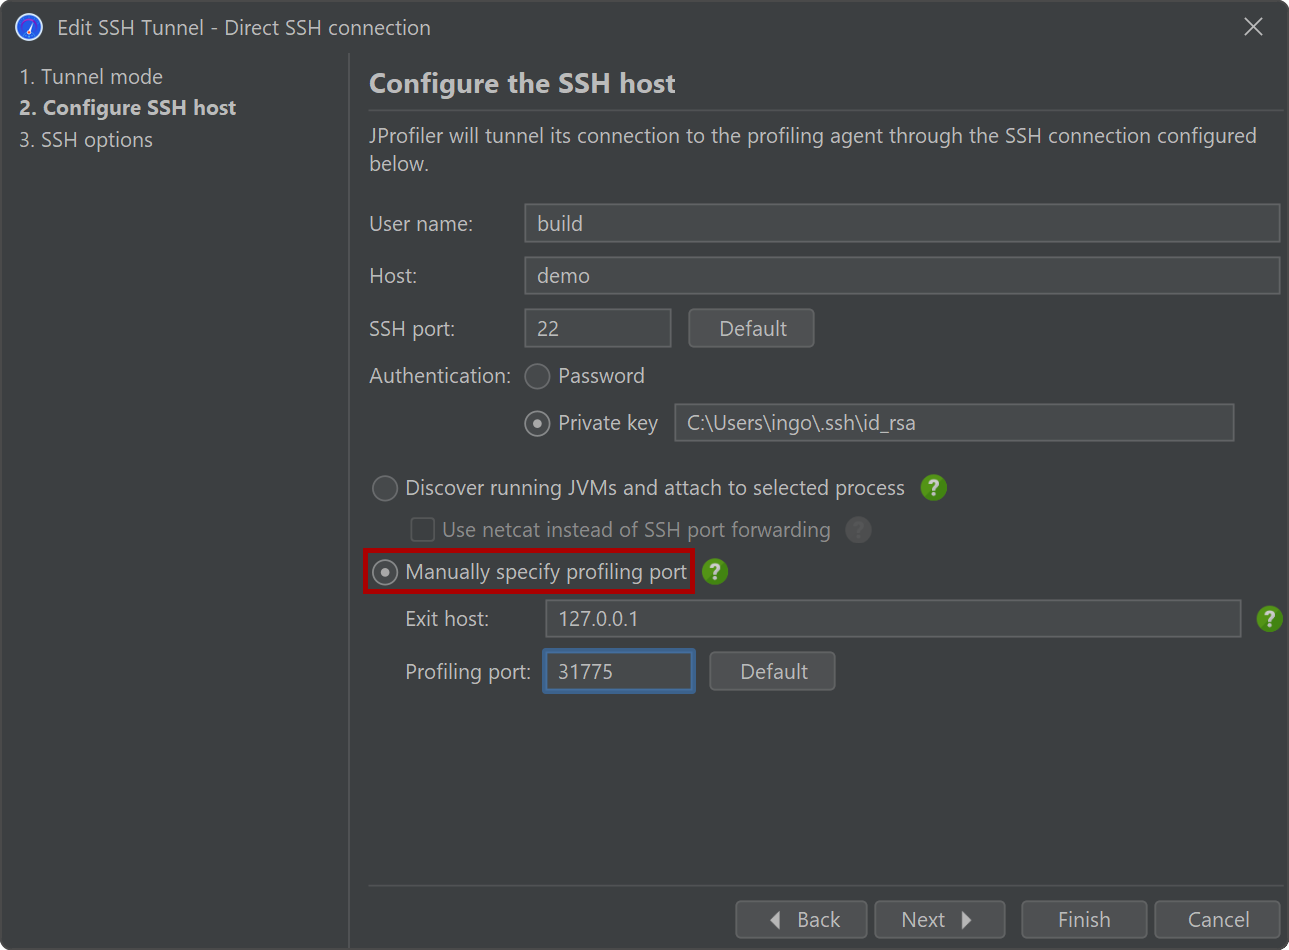Click the JProfiler icon in title bar
This screenshot has width=1289, height=950.
[29, 27]
